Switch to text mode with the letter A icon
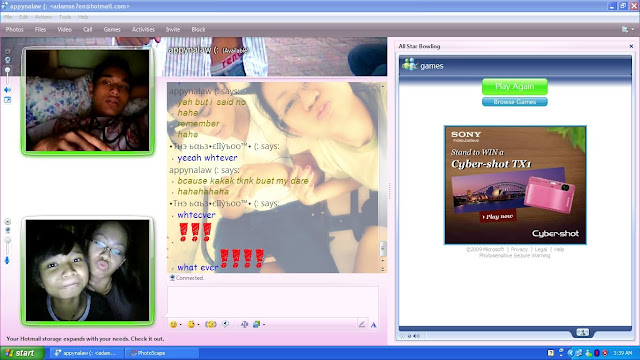Image resolution: width=640 pixels, height=360 pixels. pyautogui.click(x=373, y=325)
